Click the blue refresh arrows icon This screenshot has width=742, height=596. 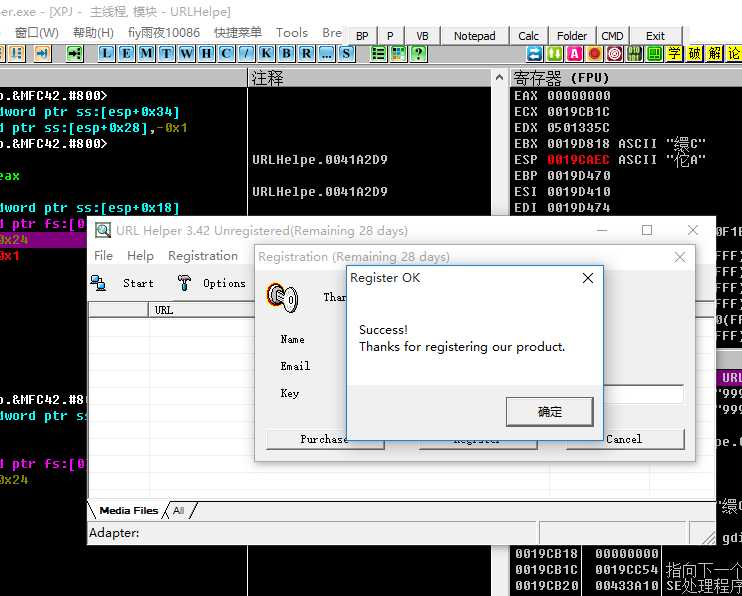(534, 53)
